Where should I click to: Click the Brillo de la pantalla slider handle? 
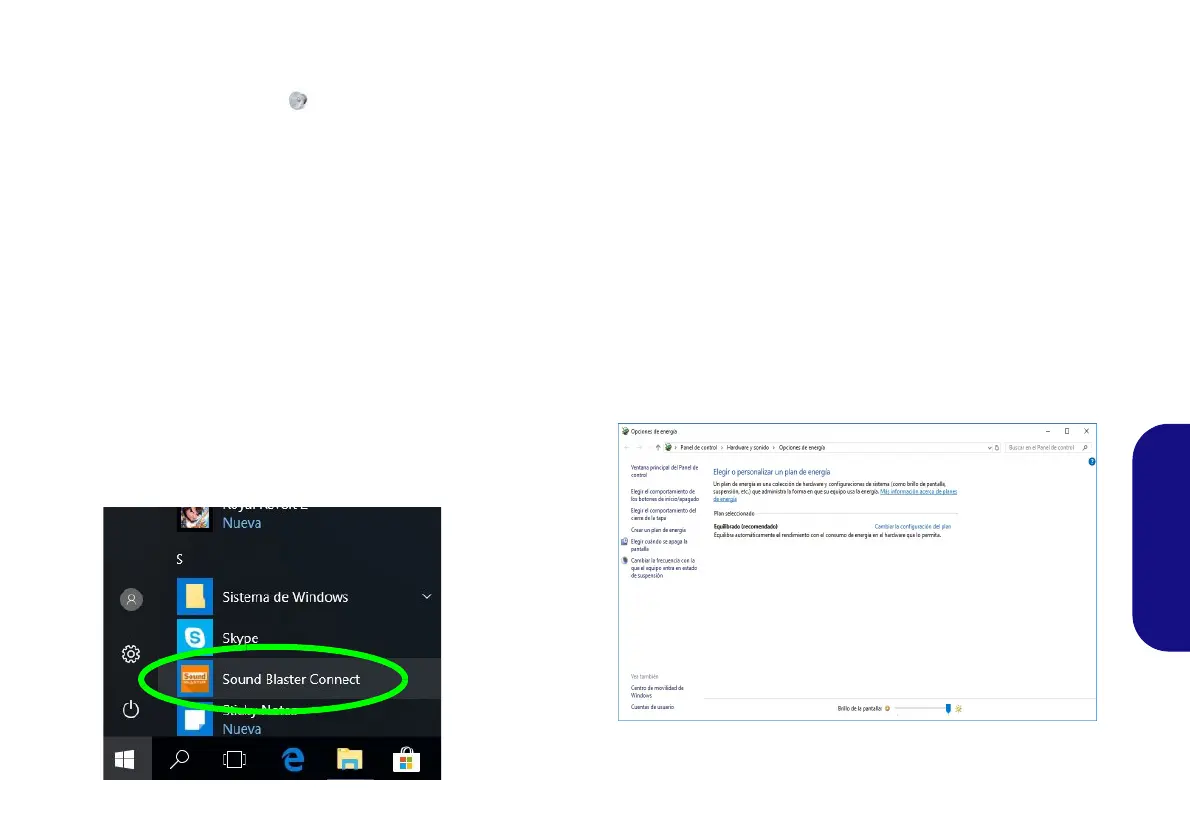948,708
